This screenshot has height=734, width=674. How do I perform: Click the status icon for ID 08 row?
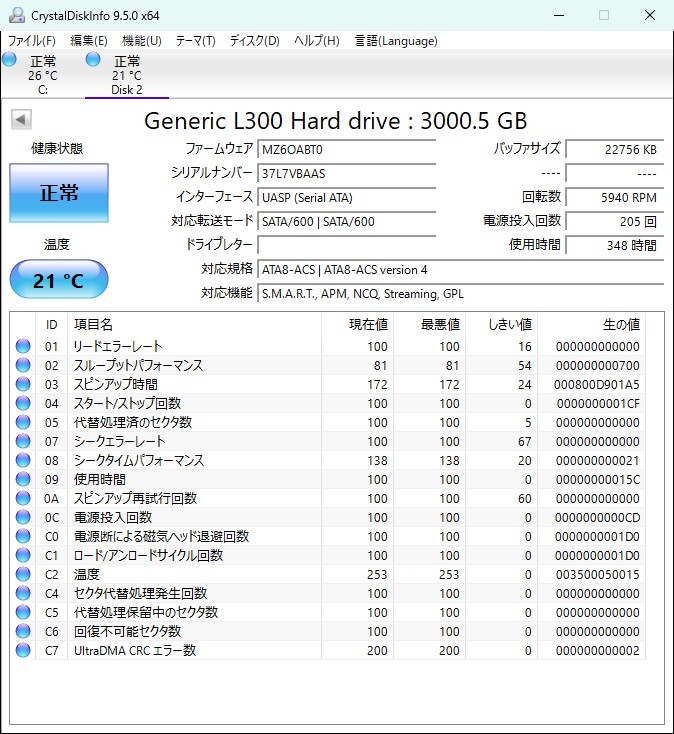click(23, 460)
